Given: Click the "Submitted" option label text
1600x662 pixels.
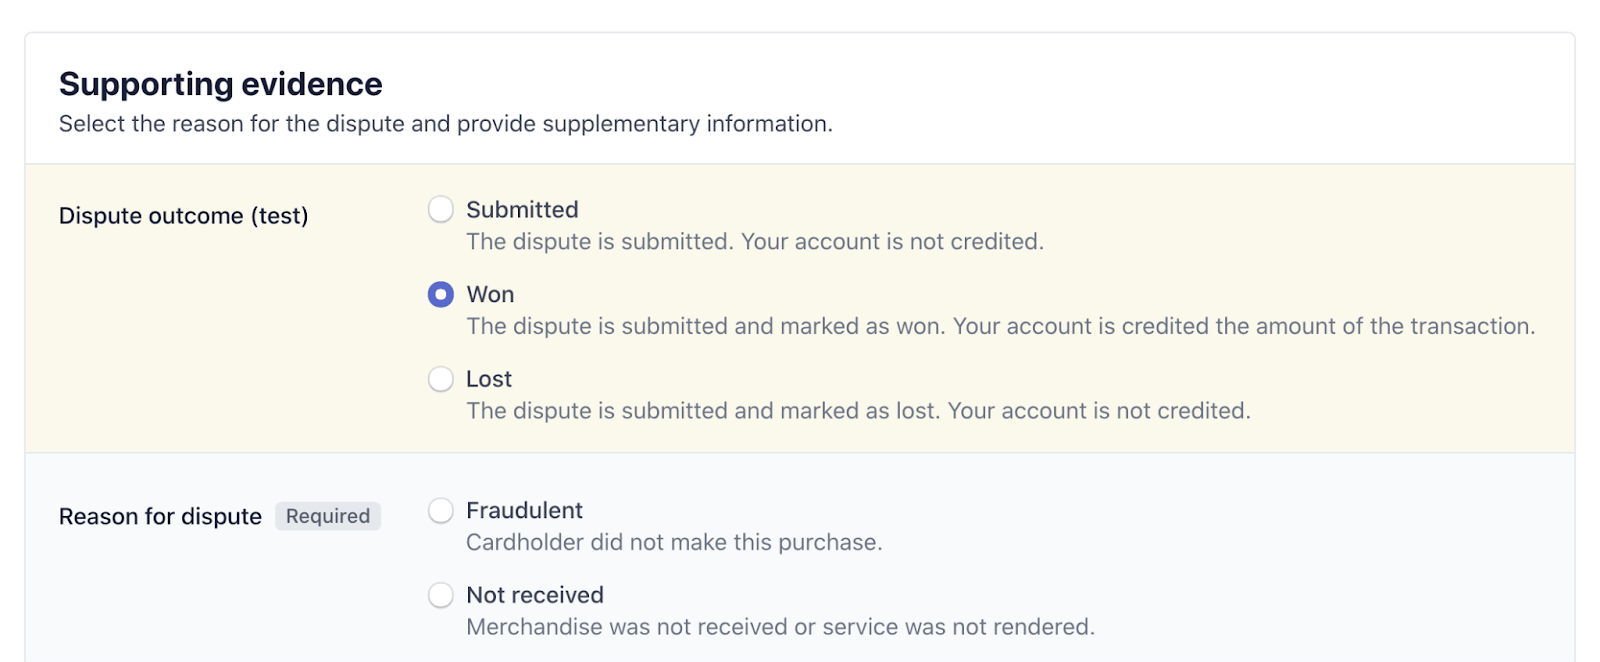Looking at the screenshot, I should pos(522,210).
